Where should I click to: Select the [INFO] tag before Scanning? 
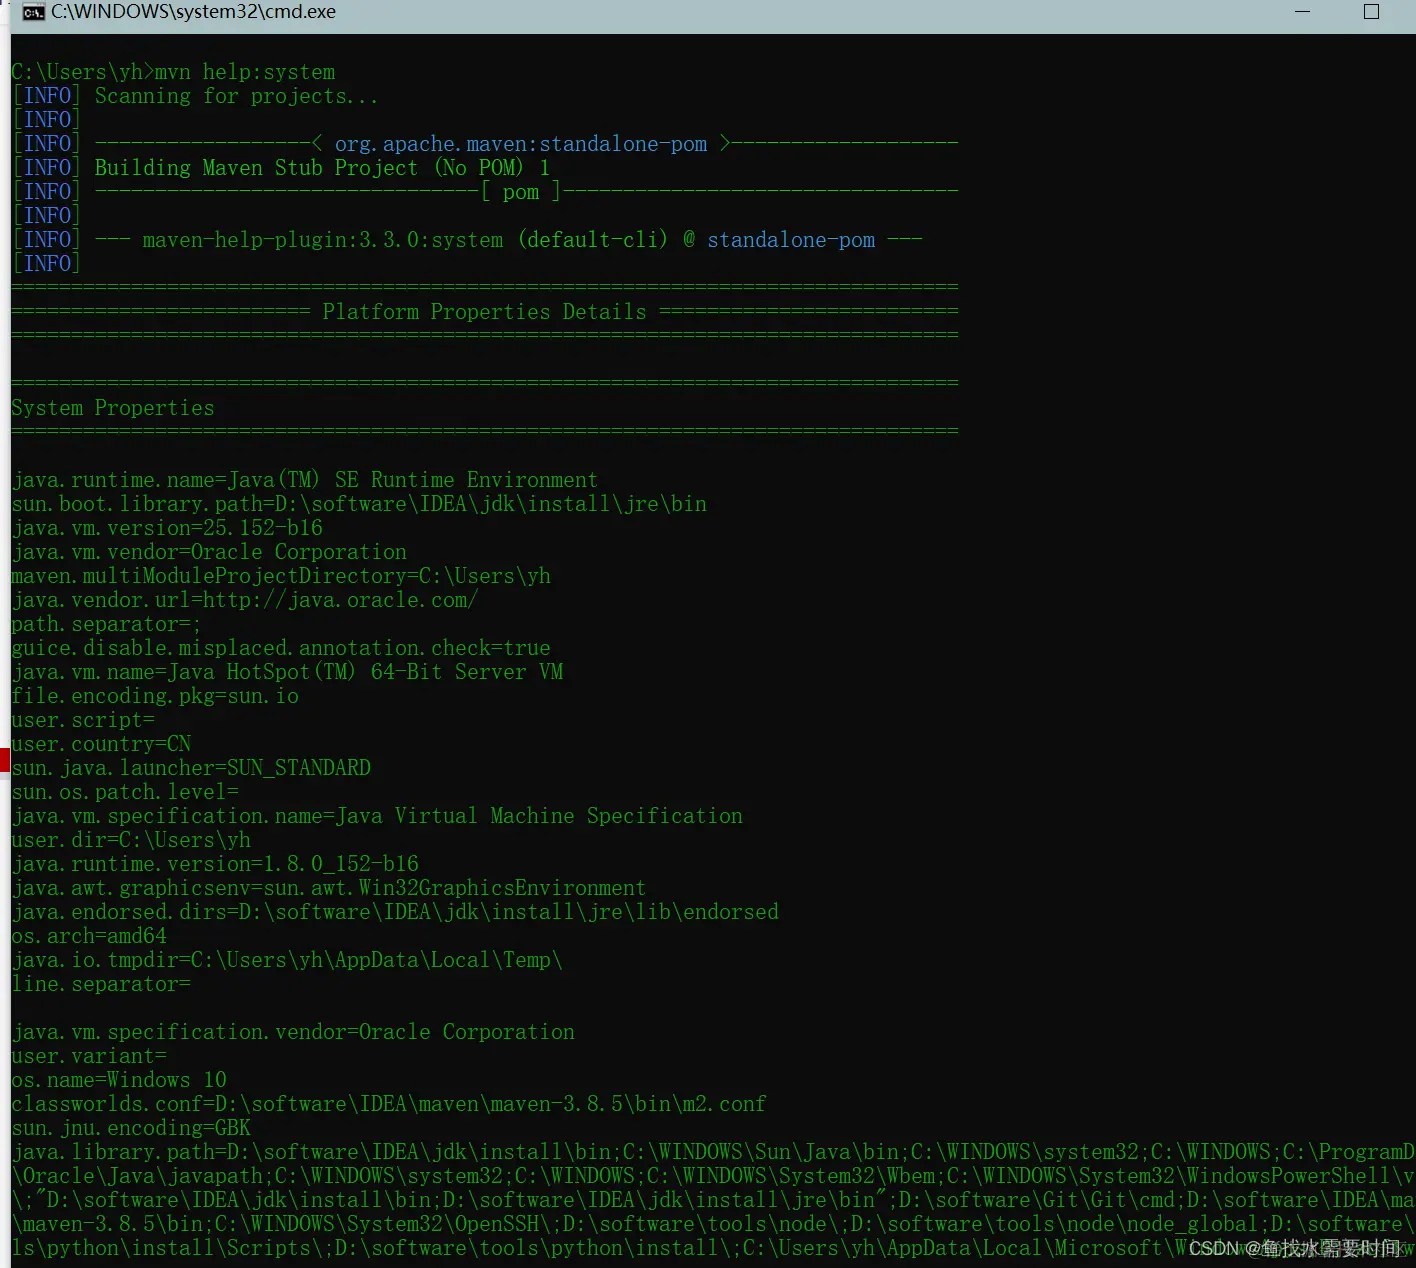click(x=46, y=96)
